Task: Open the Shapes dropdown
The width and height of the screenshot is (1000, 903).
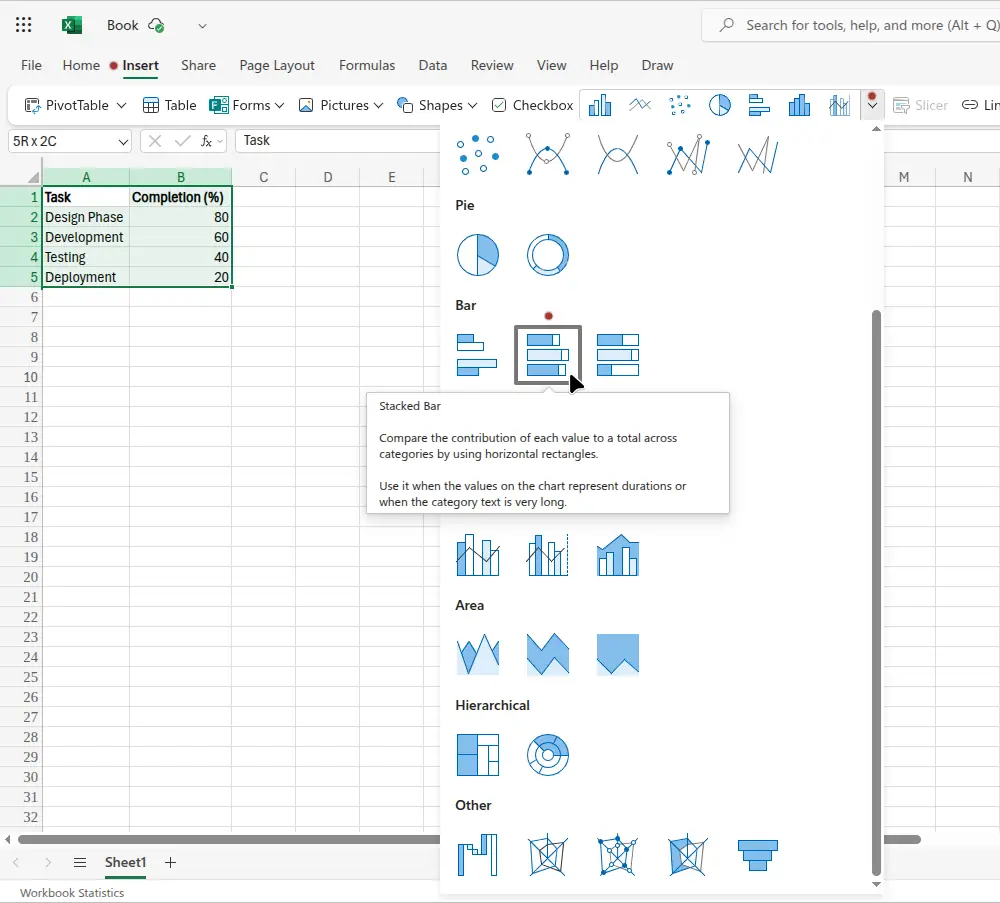Action: (x=437, y=104)
